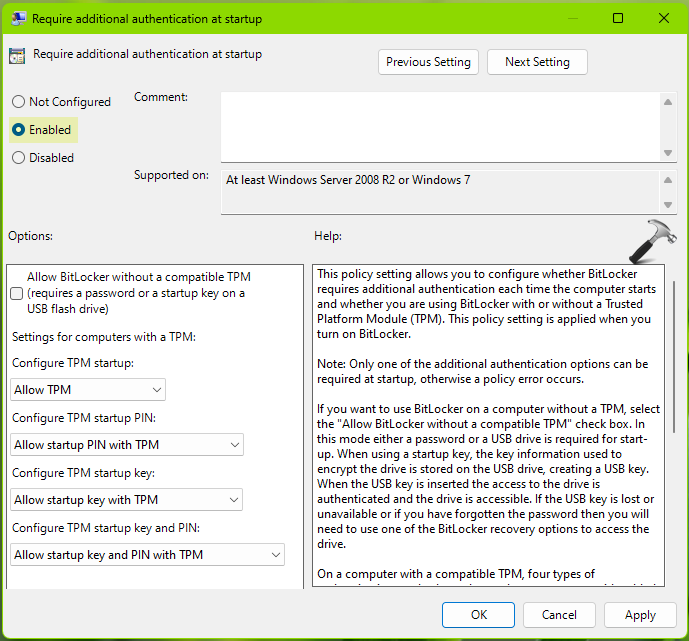Click the Comment box scroll down arrow
689x641 pixels.
tap(669, 152)
